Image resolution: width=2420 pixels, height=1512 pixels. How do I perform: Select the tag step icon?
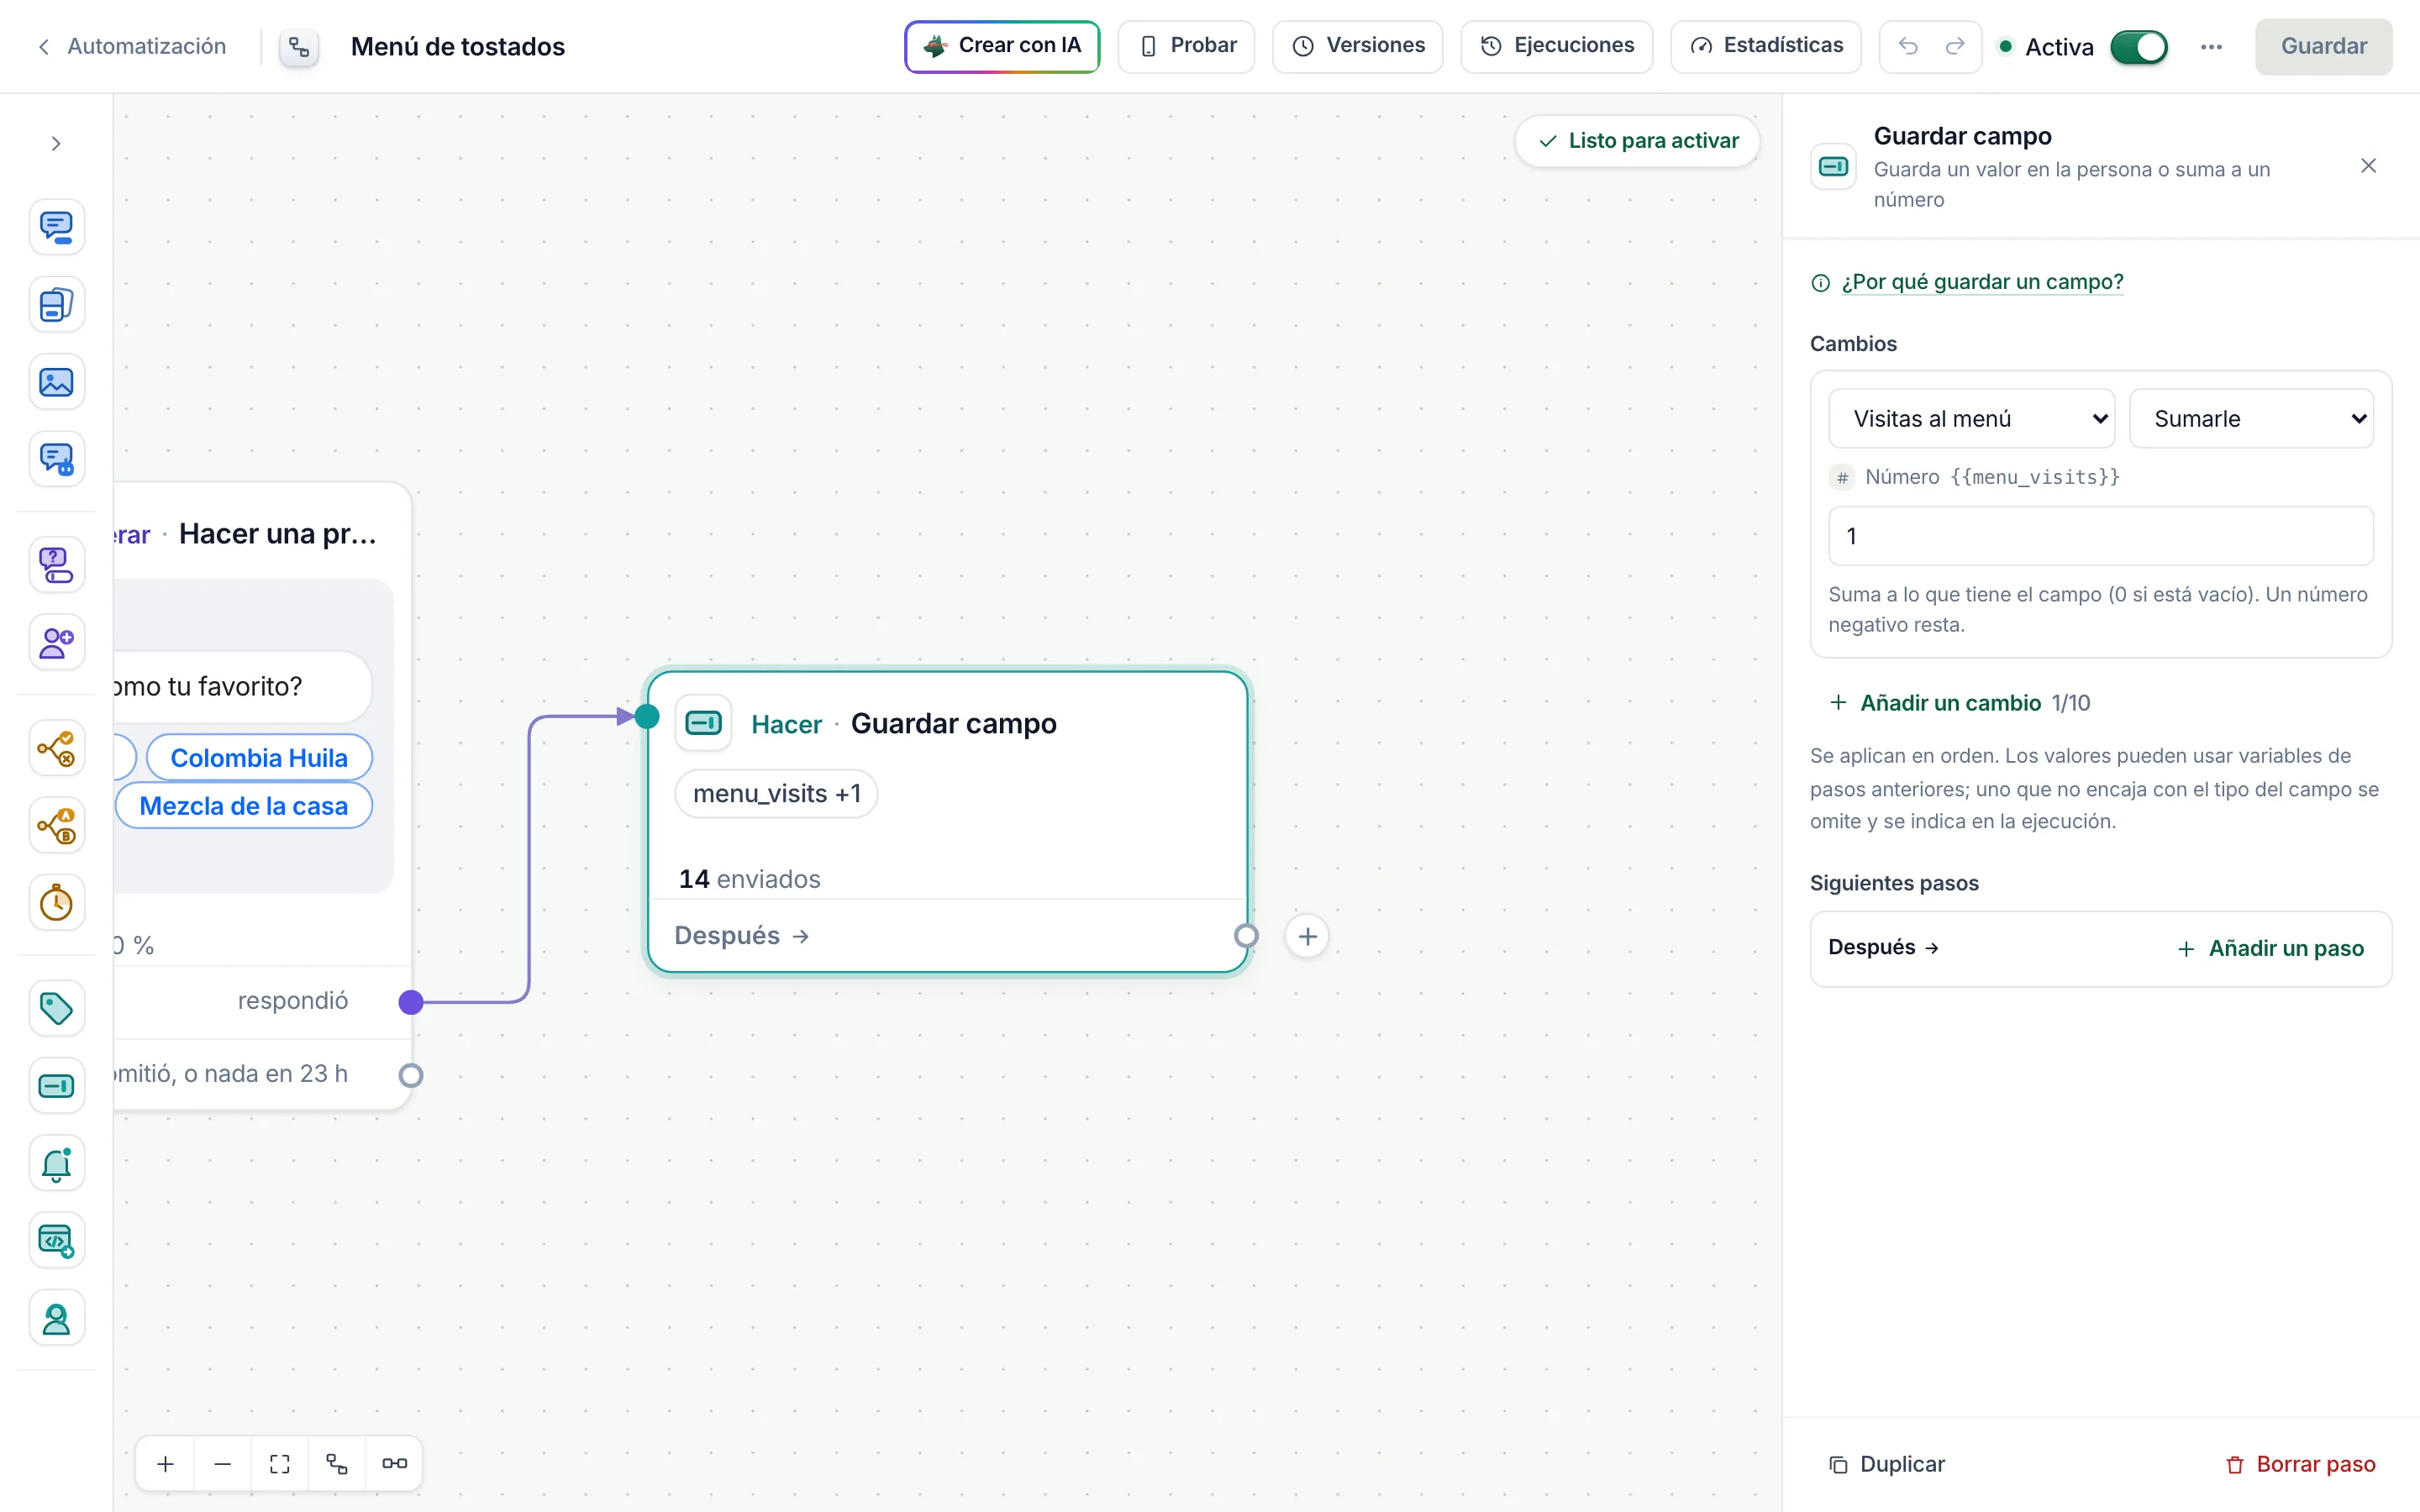point(56,1008)
